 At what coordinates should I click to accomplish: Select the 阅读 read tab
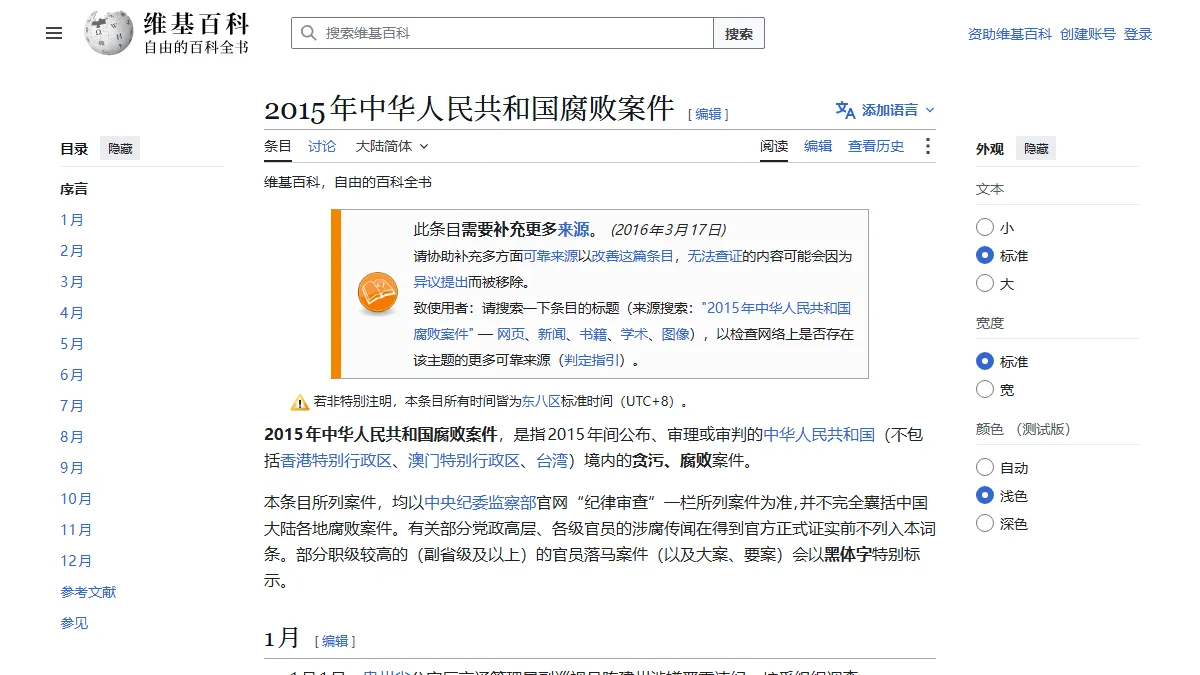pyautogui.click(x=774, y=146)
